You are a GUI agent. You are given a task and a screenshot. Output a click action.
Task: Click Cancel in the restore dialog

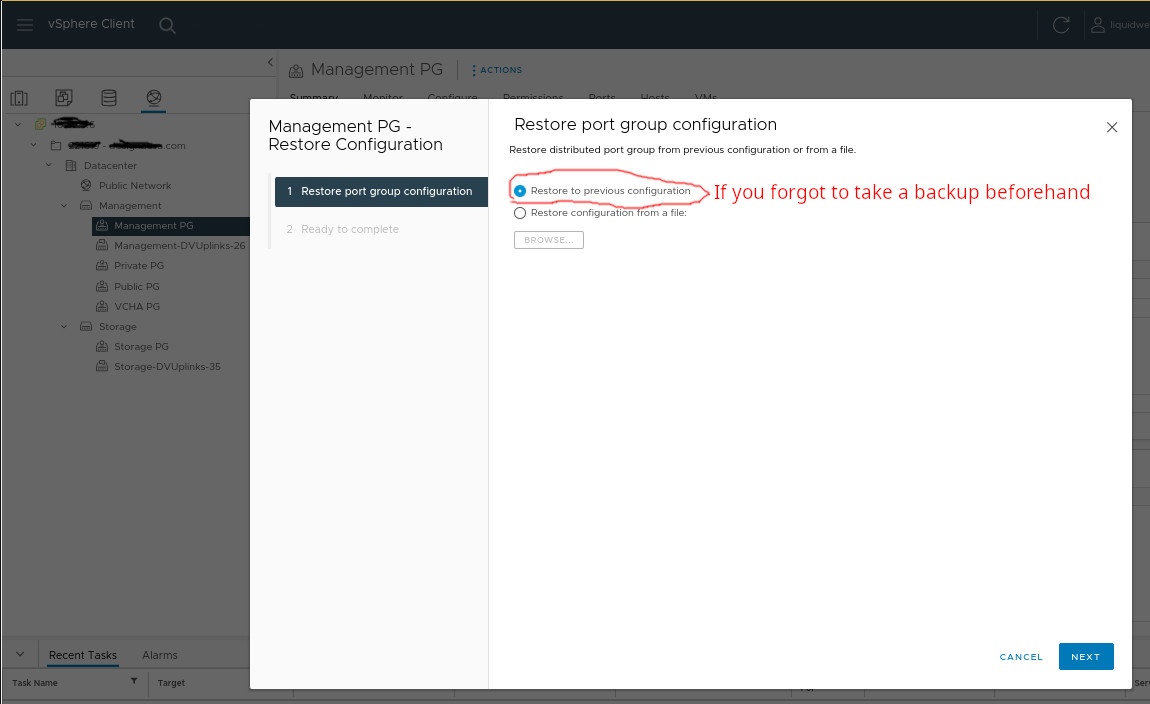coord(1021,657)
